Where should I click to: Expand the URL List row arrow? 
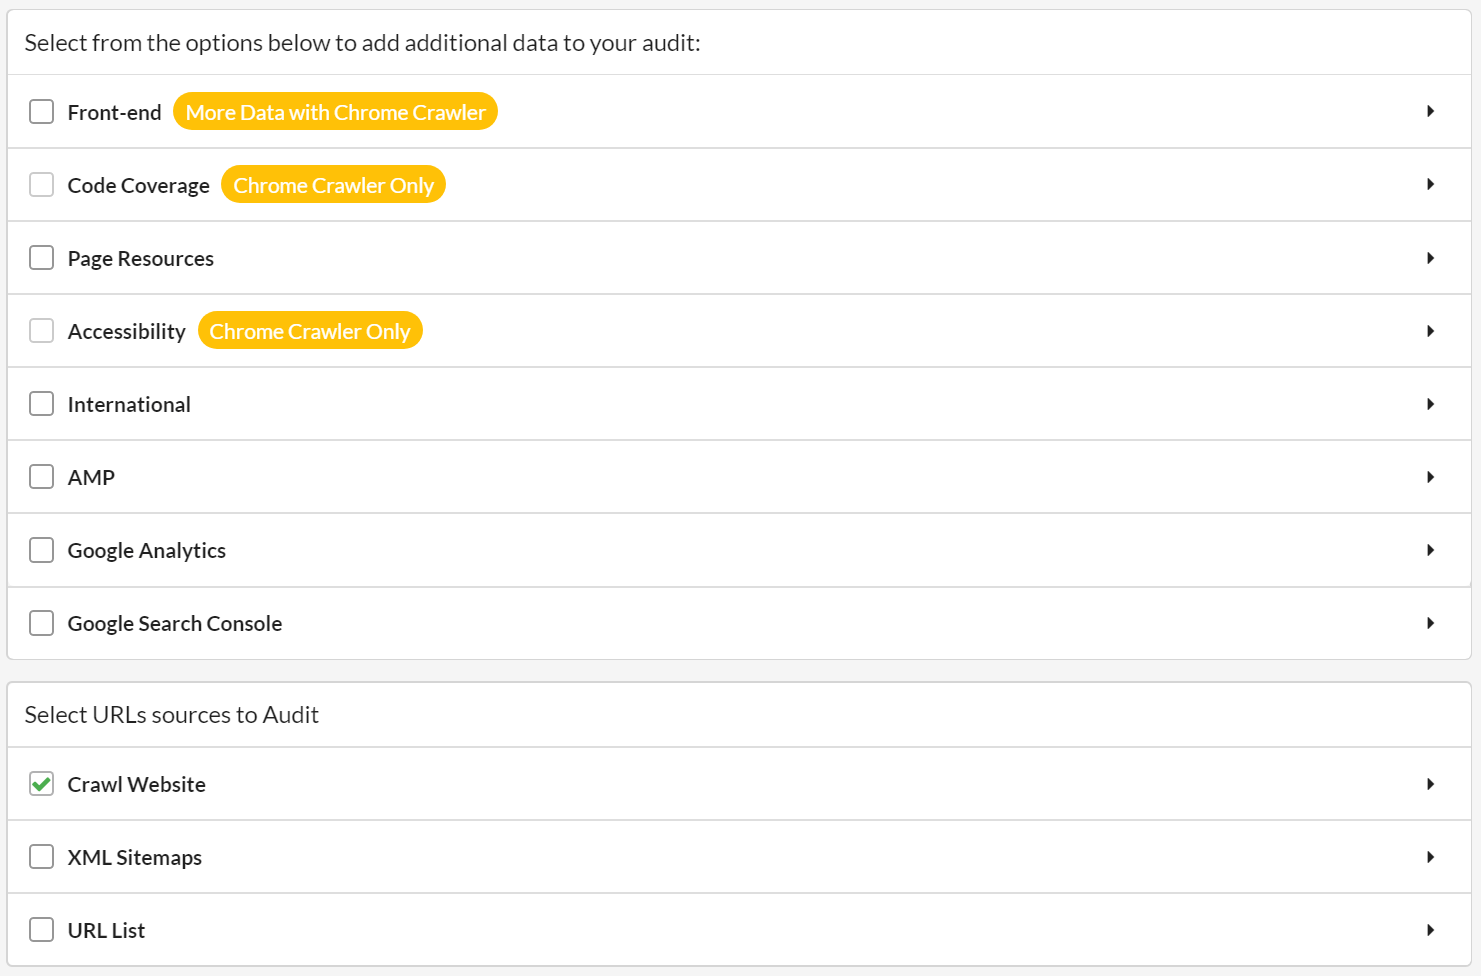coord(1431,930)
